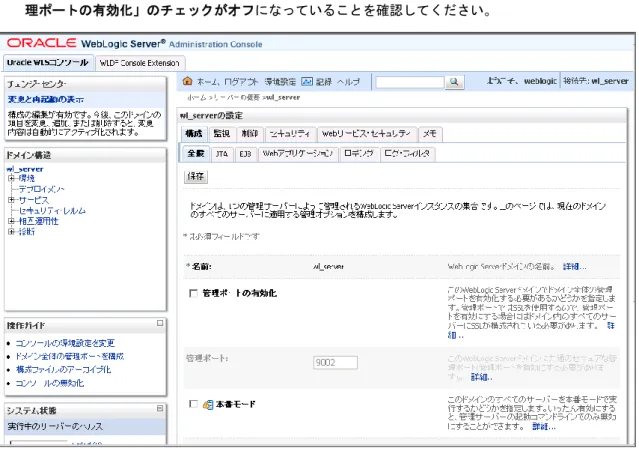Select the ログ・フィルタ sub-tab
The width and height of the screenshot is (639, 460).
pos(408,154)
